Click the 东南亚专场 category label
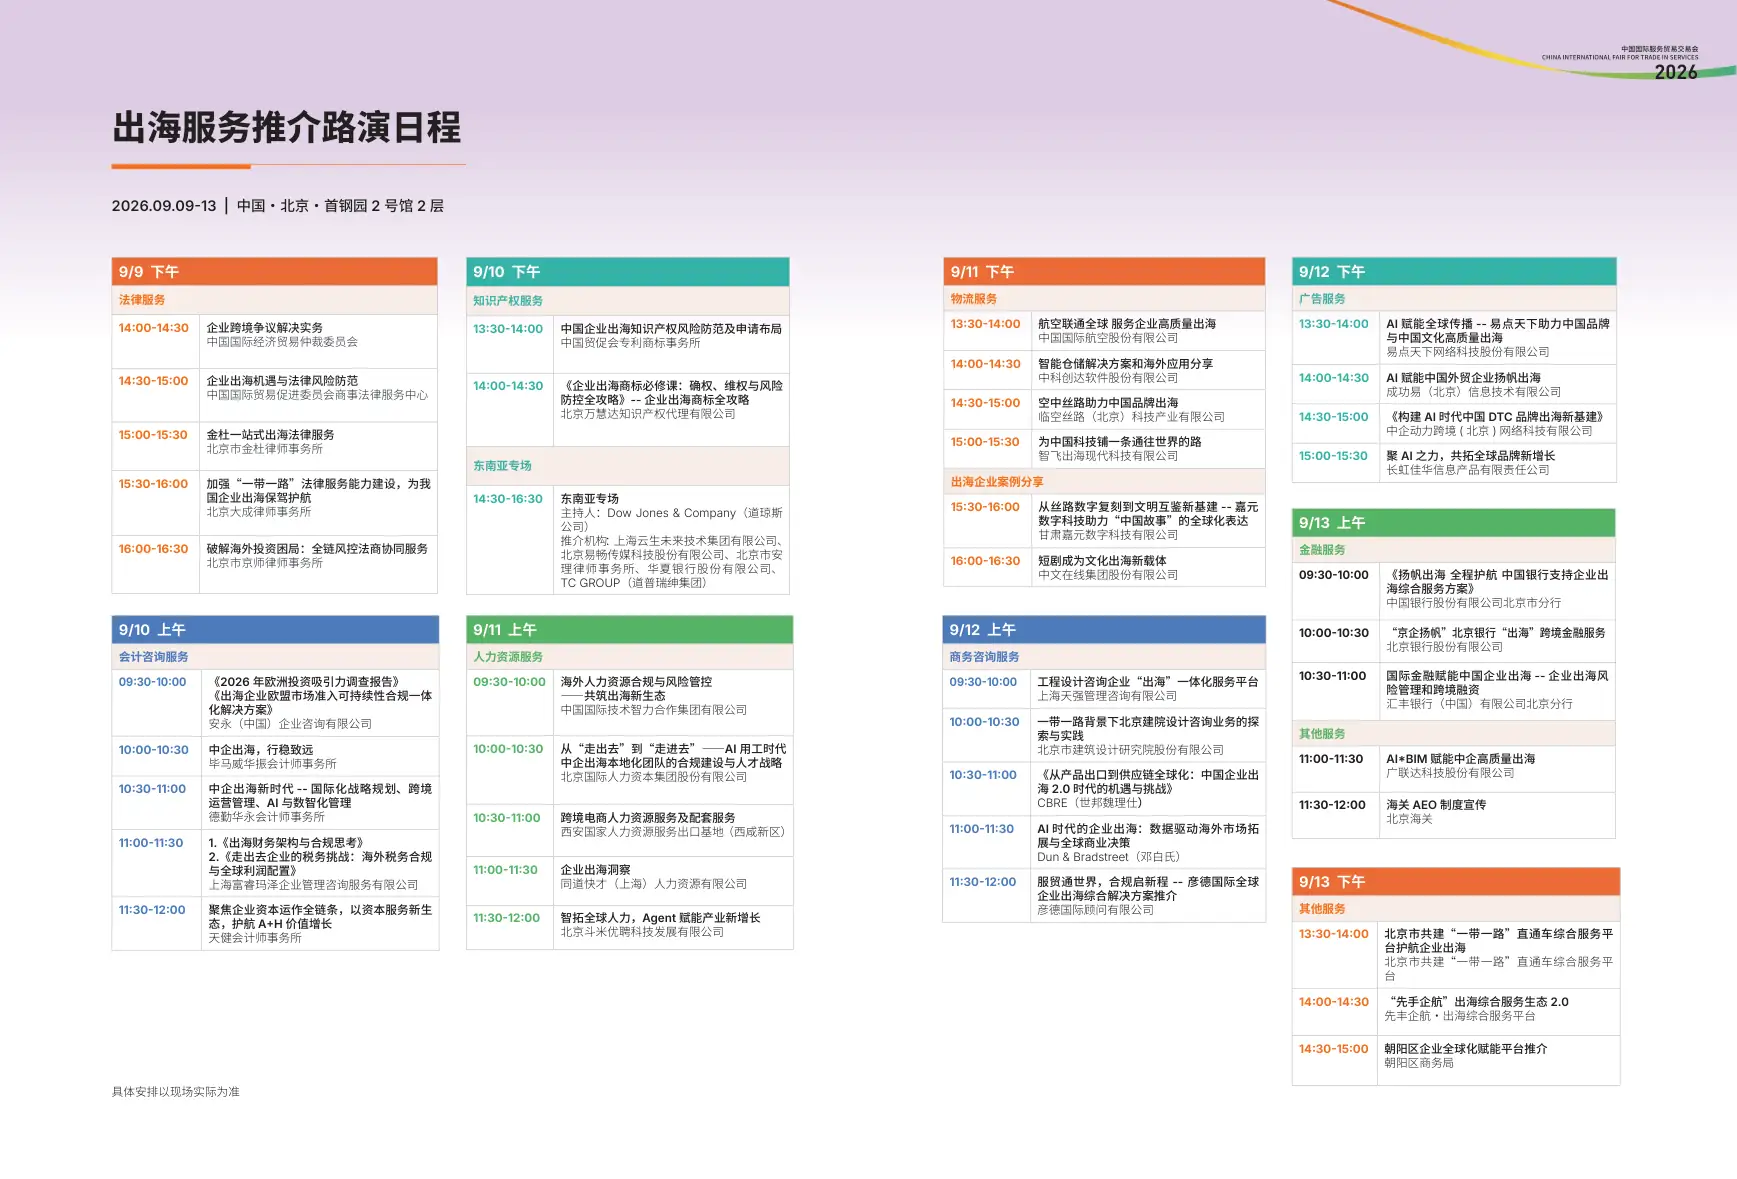The height and width of the screenshot is (1179, 1737). [x=502, y=466]
